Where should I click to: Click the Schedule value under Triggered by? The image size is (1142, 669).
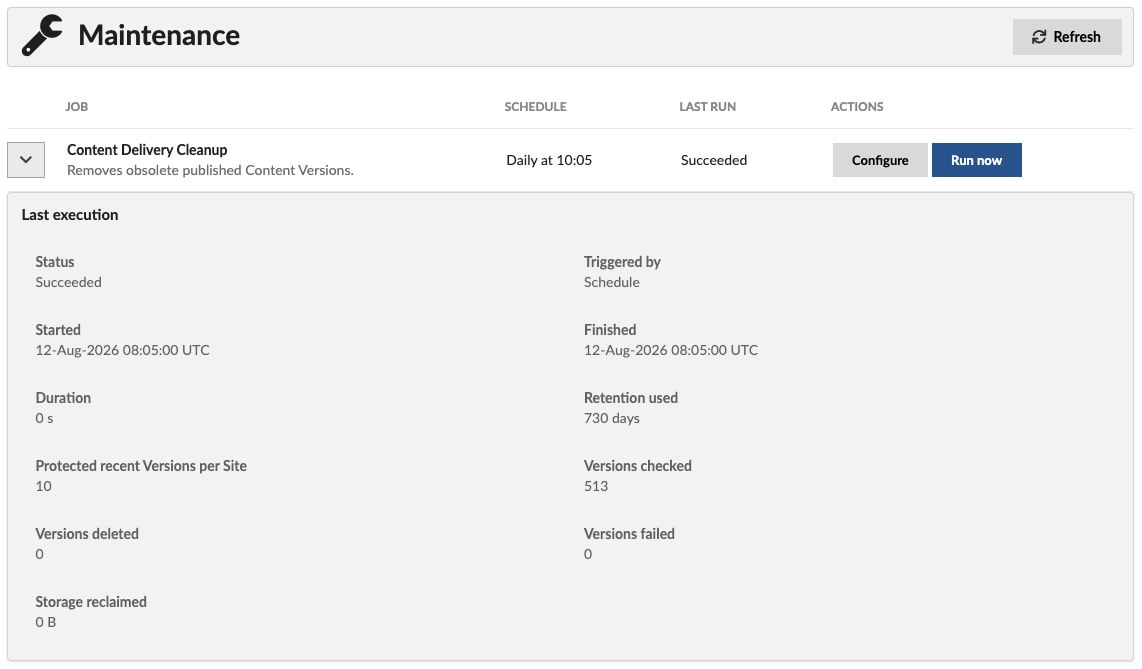tap(612, 282)
